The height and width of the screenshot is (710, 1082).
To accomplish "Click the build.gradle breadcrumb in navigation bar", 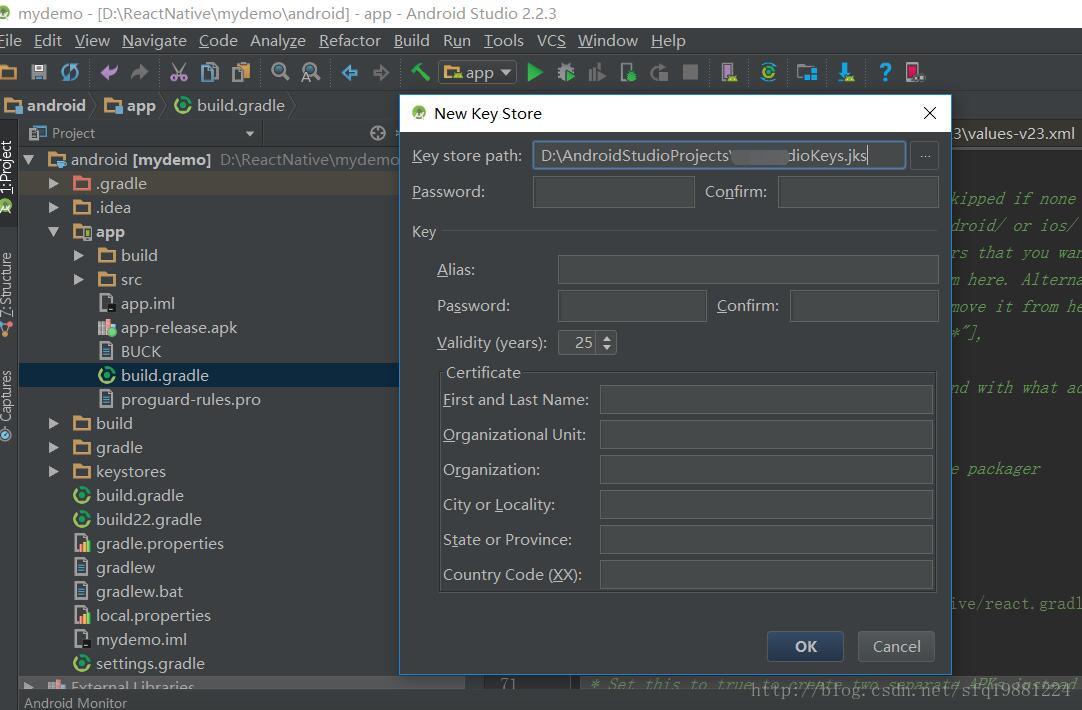I will (230, 106).
